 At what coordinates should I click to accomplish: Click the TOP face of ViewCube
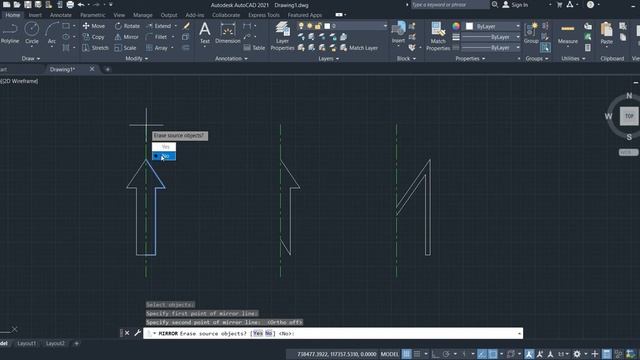click(629, 116)
